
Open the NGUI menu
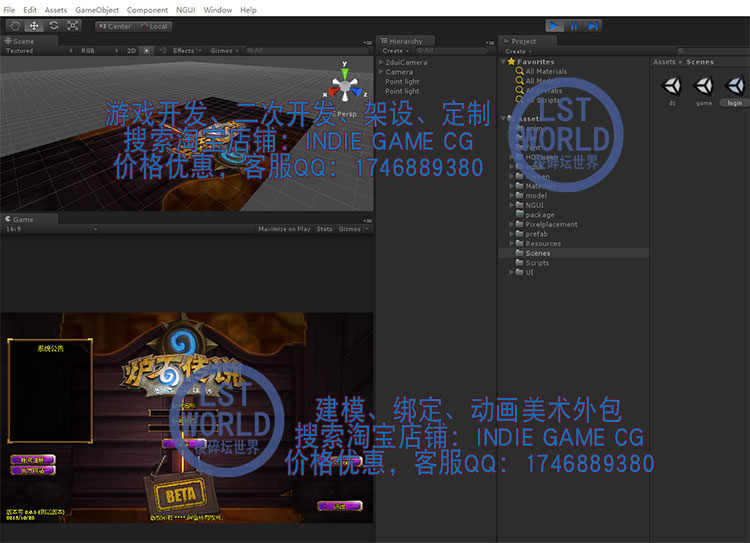tap(186, 10)
